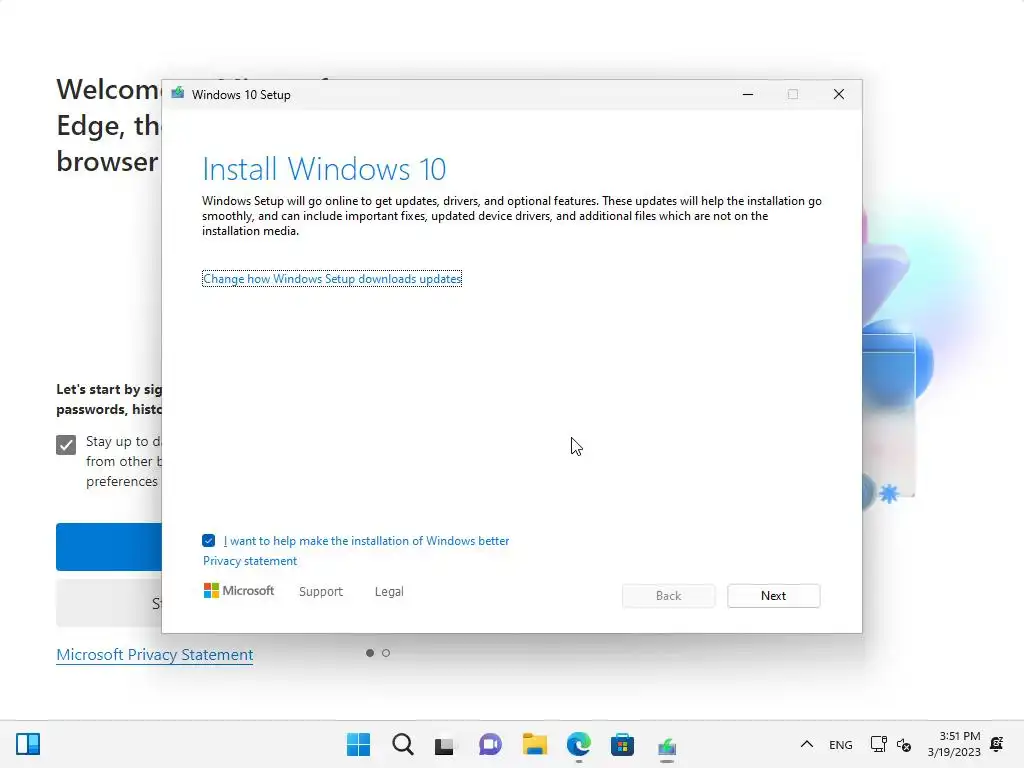Open the clock and date flyout

(954, 744)
